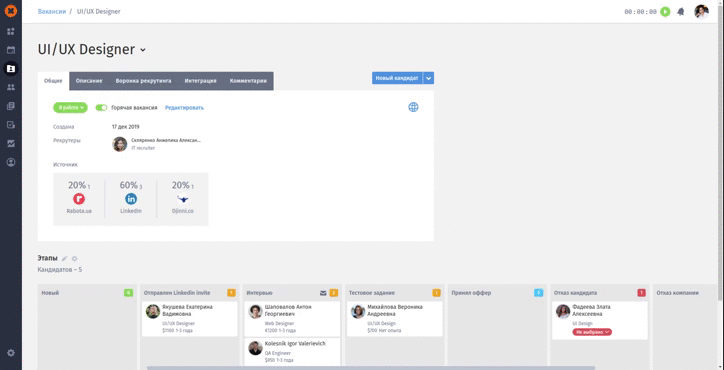The height and width of the screenshot is (370, 724).
Task: Expand arrow beside Новый кандидат button
Action: (428, 78)
